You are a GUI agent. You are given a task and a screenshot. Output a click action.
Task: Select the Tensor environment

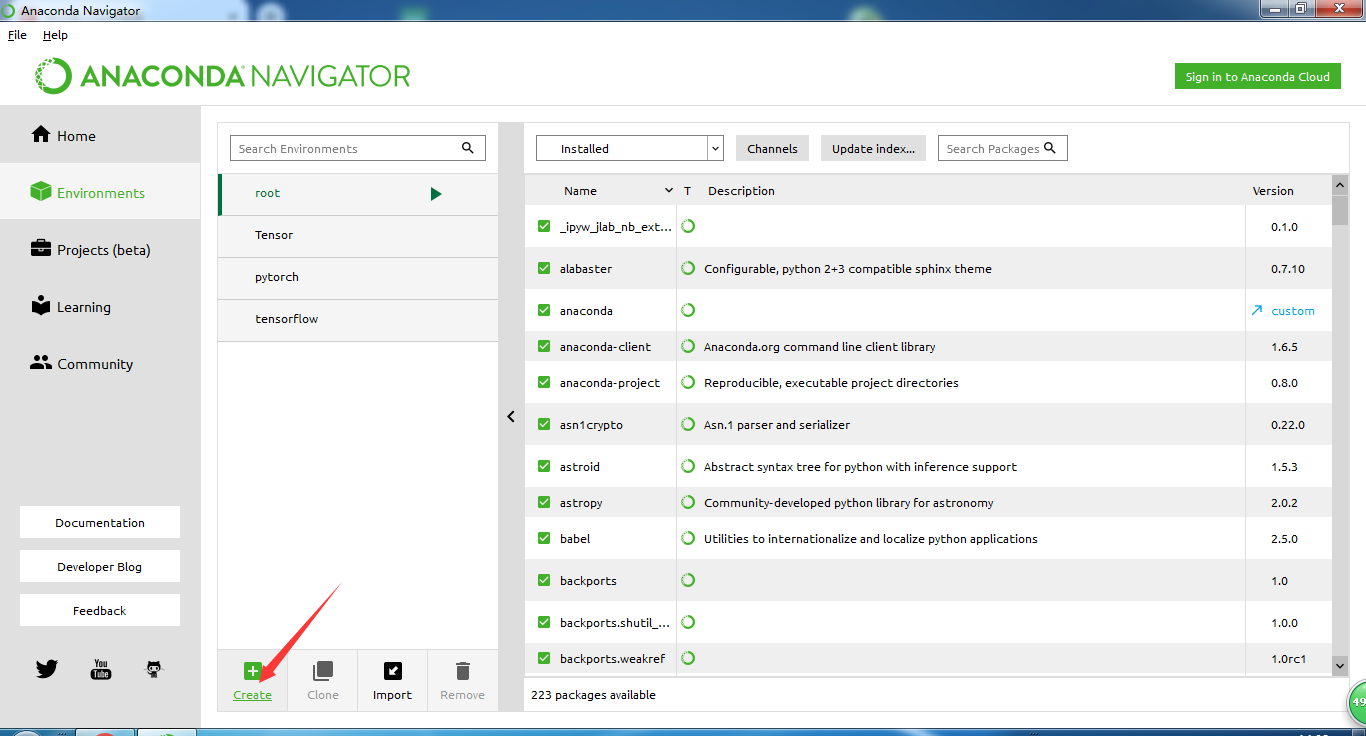point(358,235)
